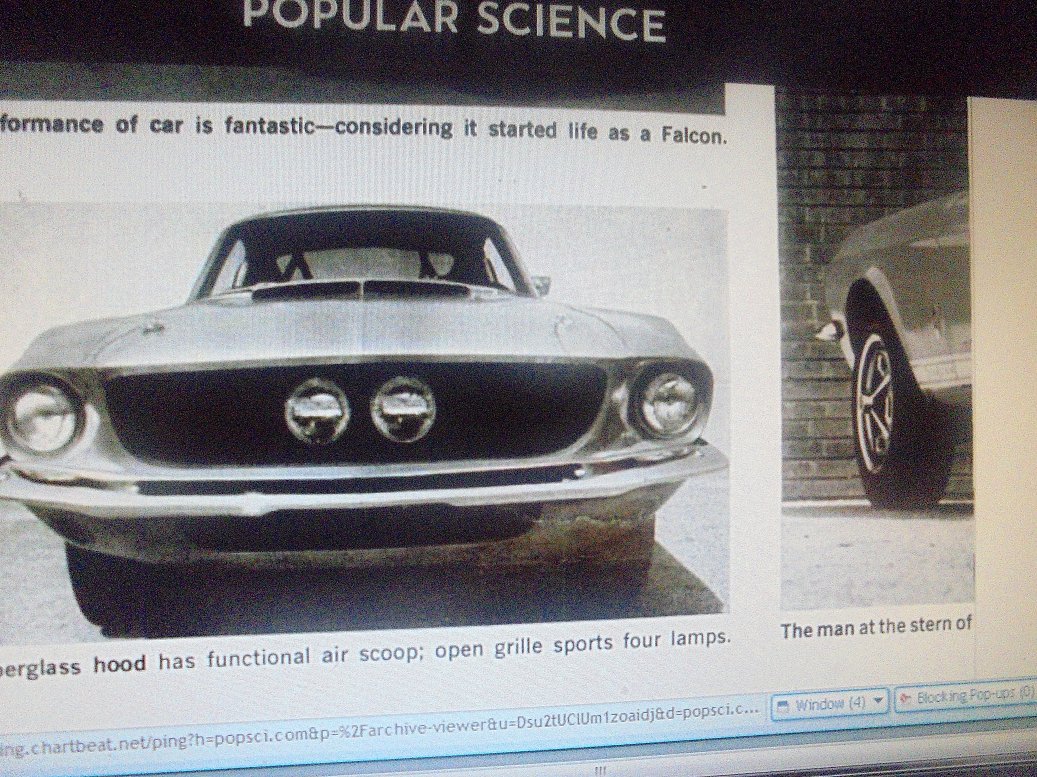Open the Window (4) dropdown in status bar
The width and height of the screenshot is (1037, 777).
click(831, 706)
